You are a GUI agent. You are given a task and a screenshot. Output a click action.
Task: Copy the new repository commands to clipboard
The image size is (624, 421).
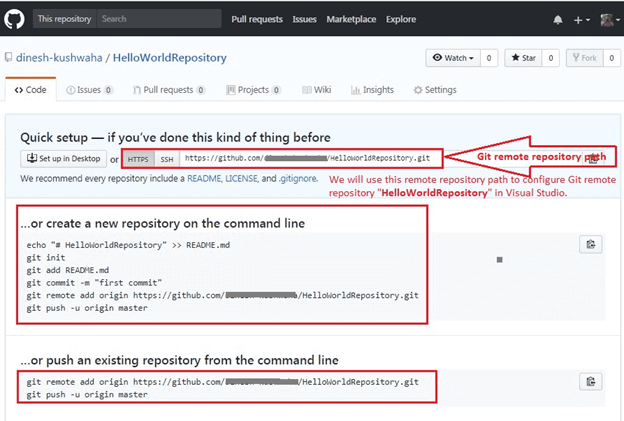[x=591, y=244]
